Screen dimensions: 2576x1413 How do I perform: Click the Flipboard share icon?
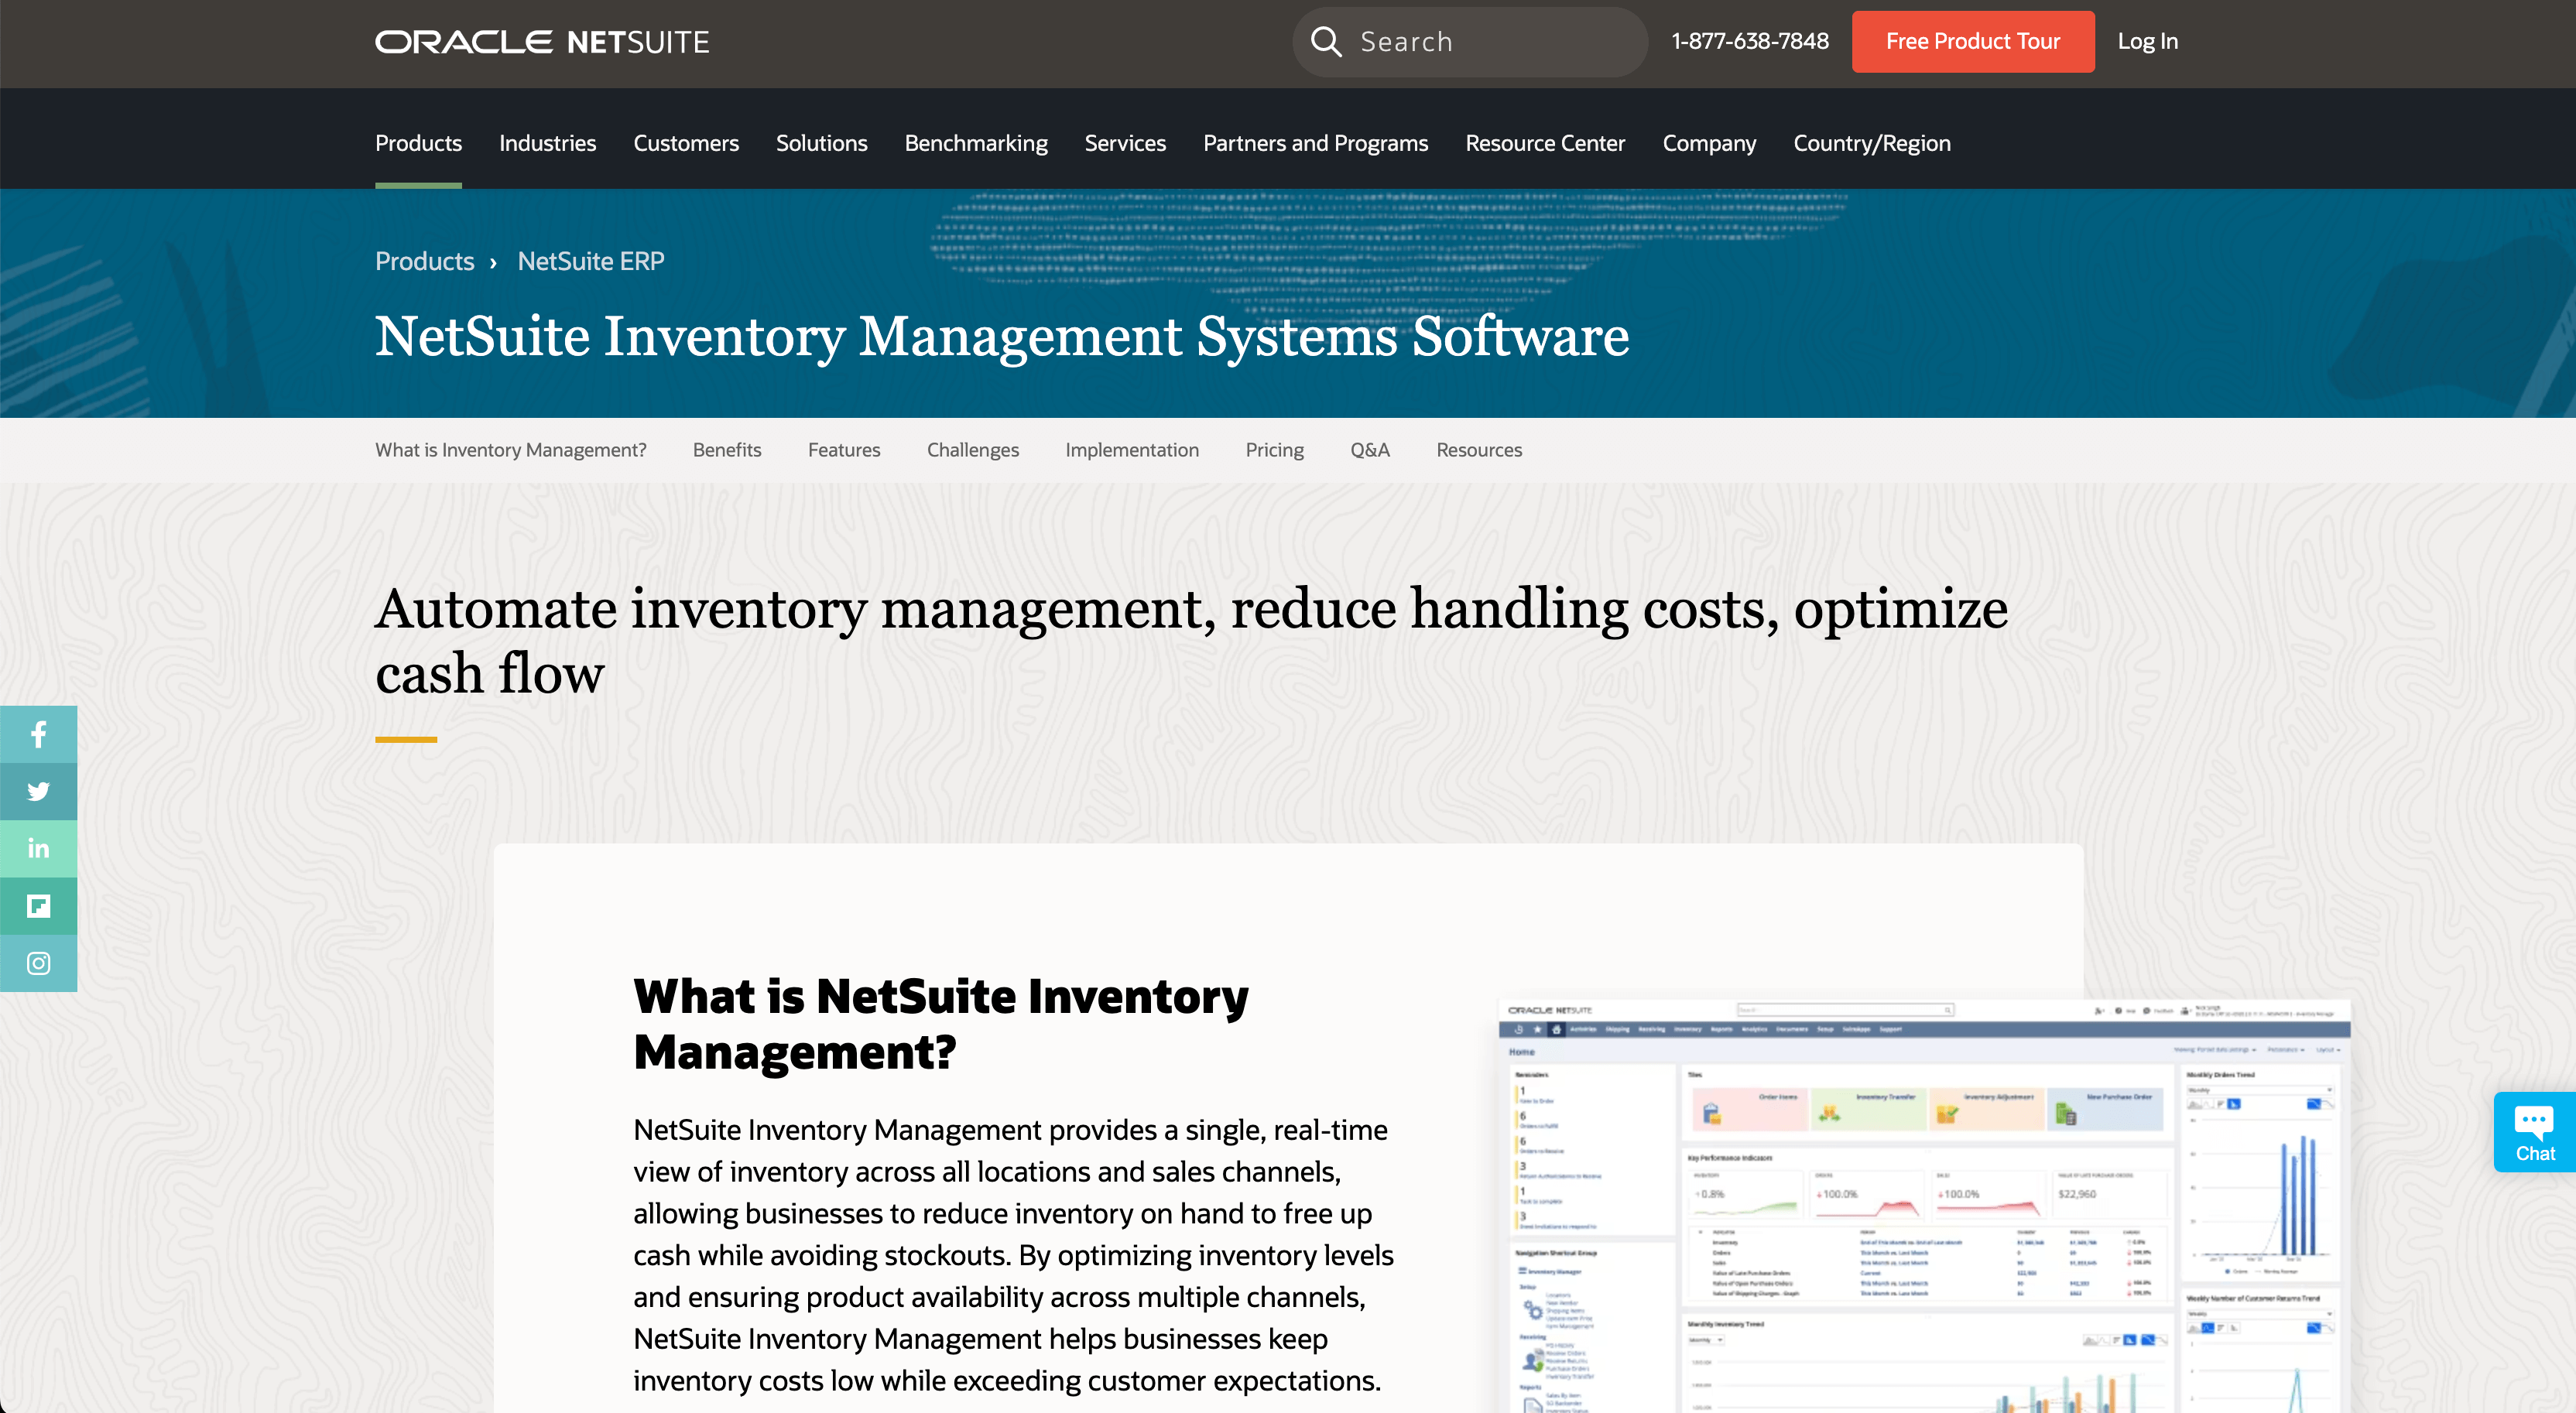[x=38, y=906]
